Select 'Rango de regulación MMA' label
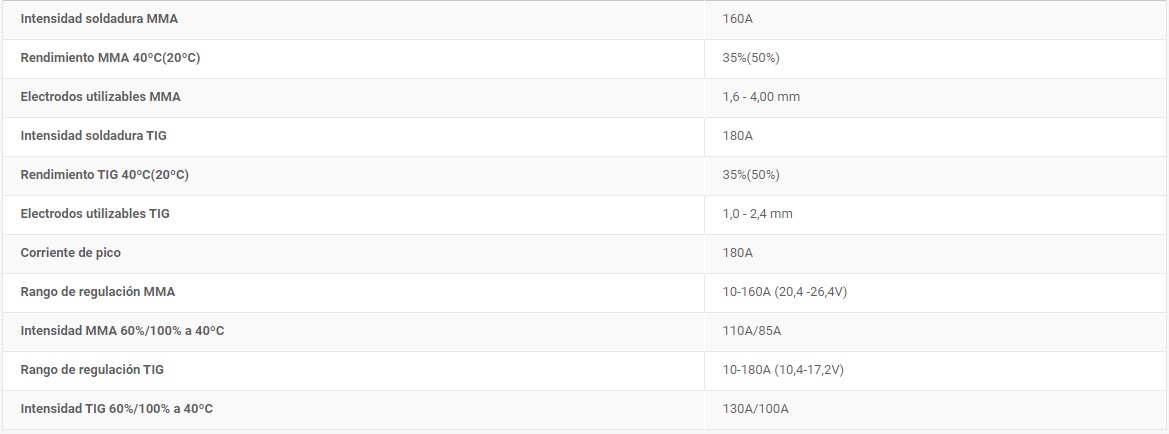The image size is (1169, 434). point(98,292)
